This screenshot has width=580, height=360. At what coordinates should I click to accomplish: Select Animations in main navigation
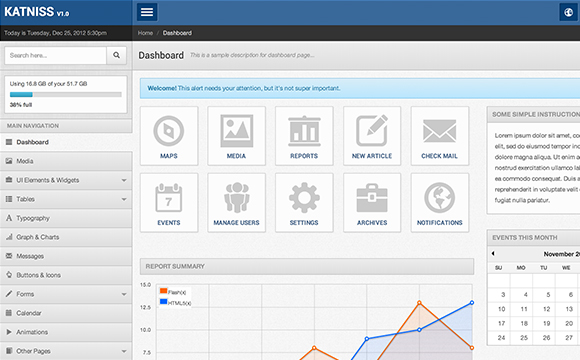[x=66, y=332]
